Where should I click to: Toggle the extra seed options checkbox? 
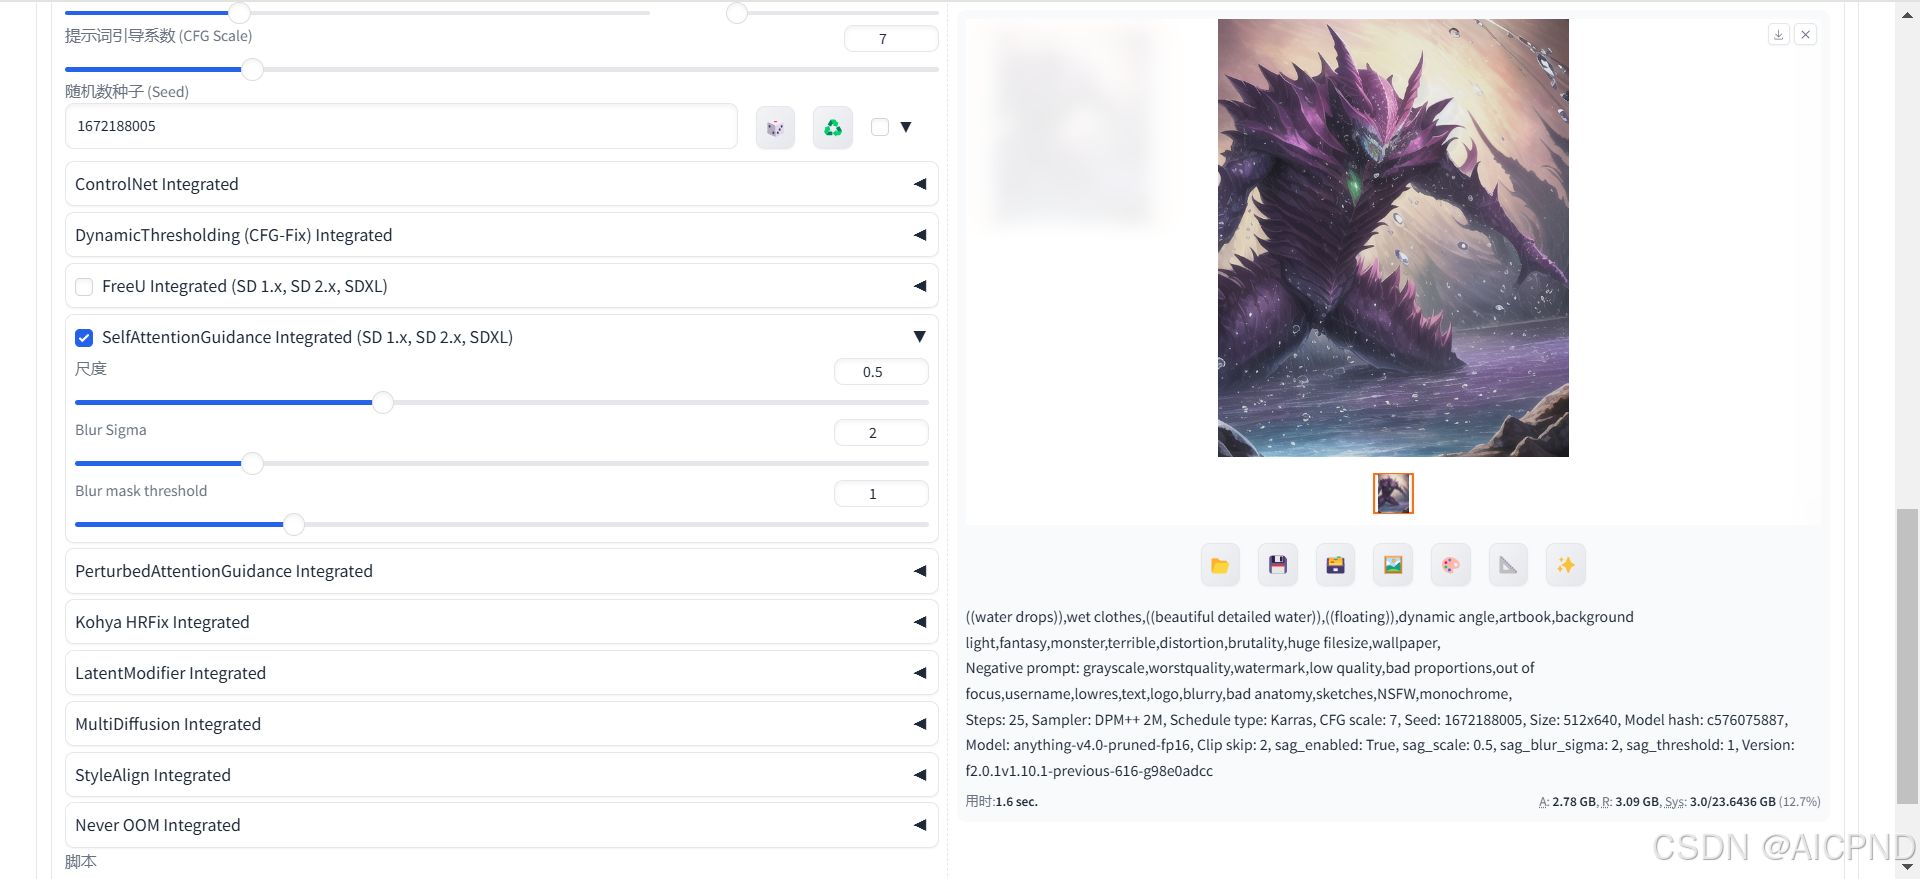pyautogui.click(x=880, y=127)
